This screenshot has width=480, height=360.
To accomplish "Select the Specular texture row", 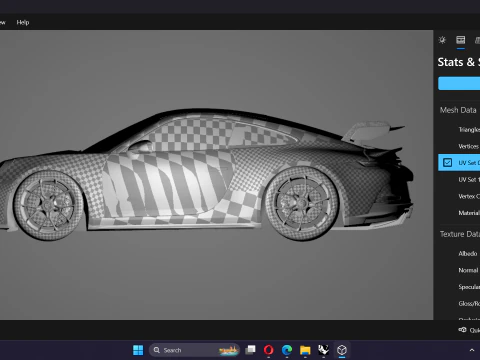I will 469,287.
